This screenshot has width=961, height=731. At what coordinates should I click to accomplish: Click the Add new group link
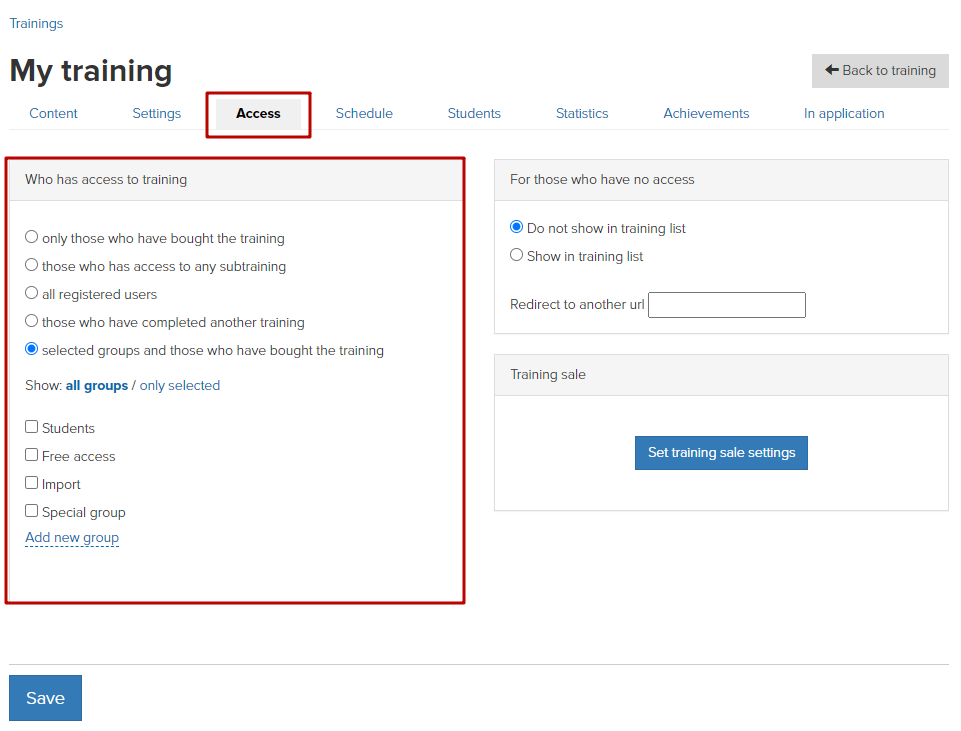coord(72,537)
